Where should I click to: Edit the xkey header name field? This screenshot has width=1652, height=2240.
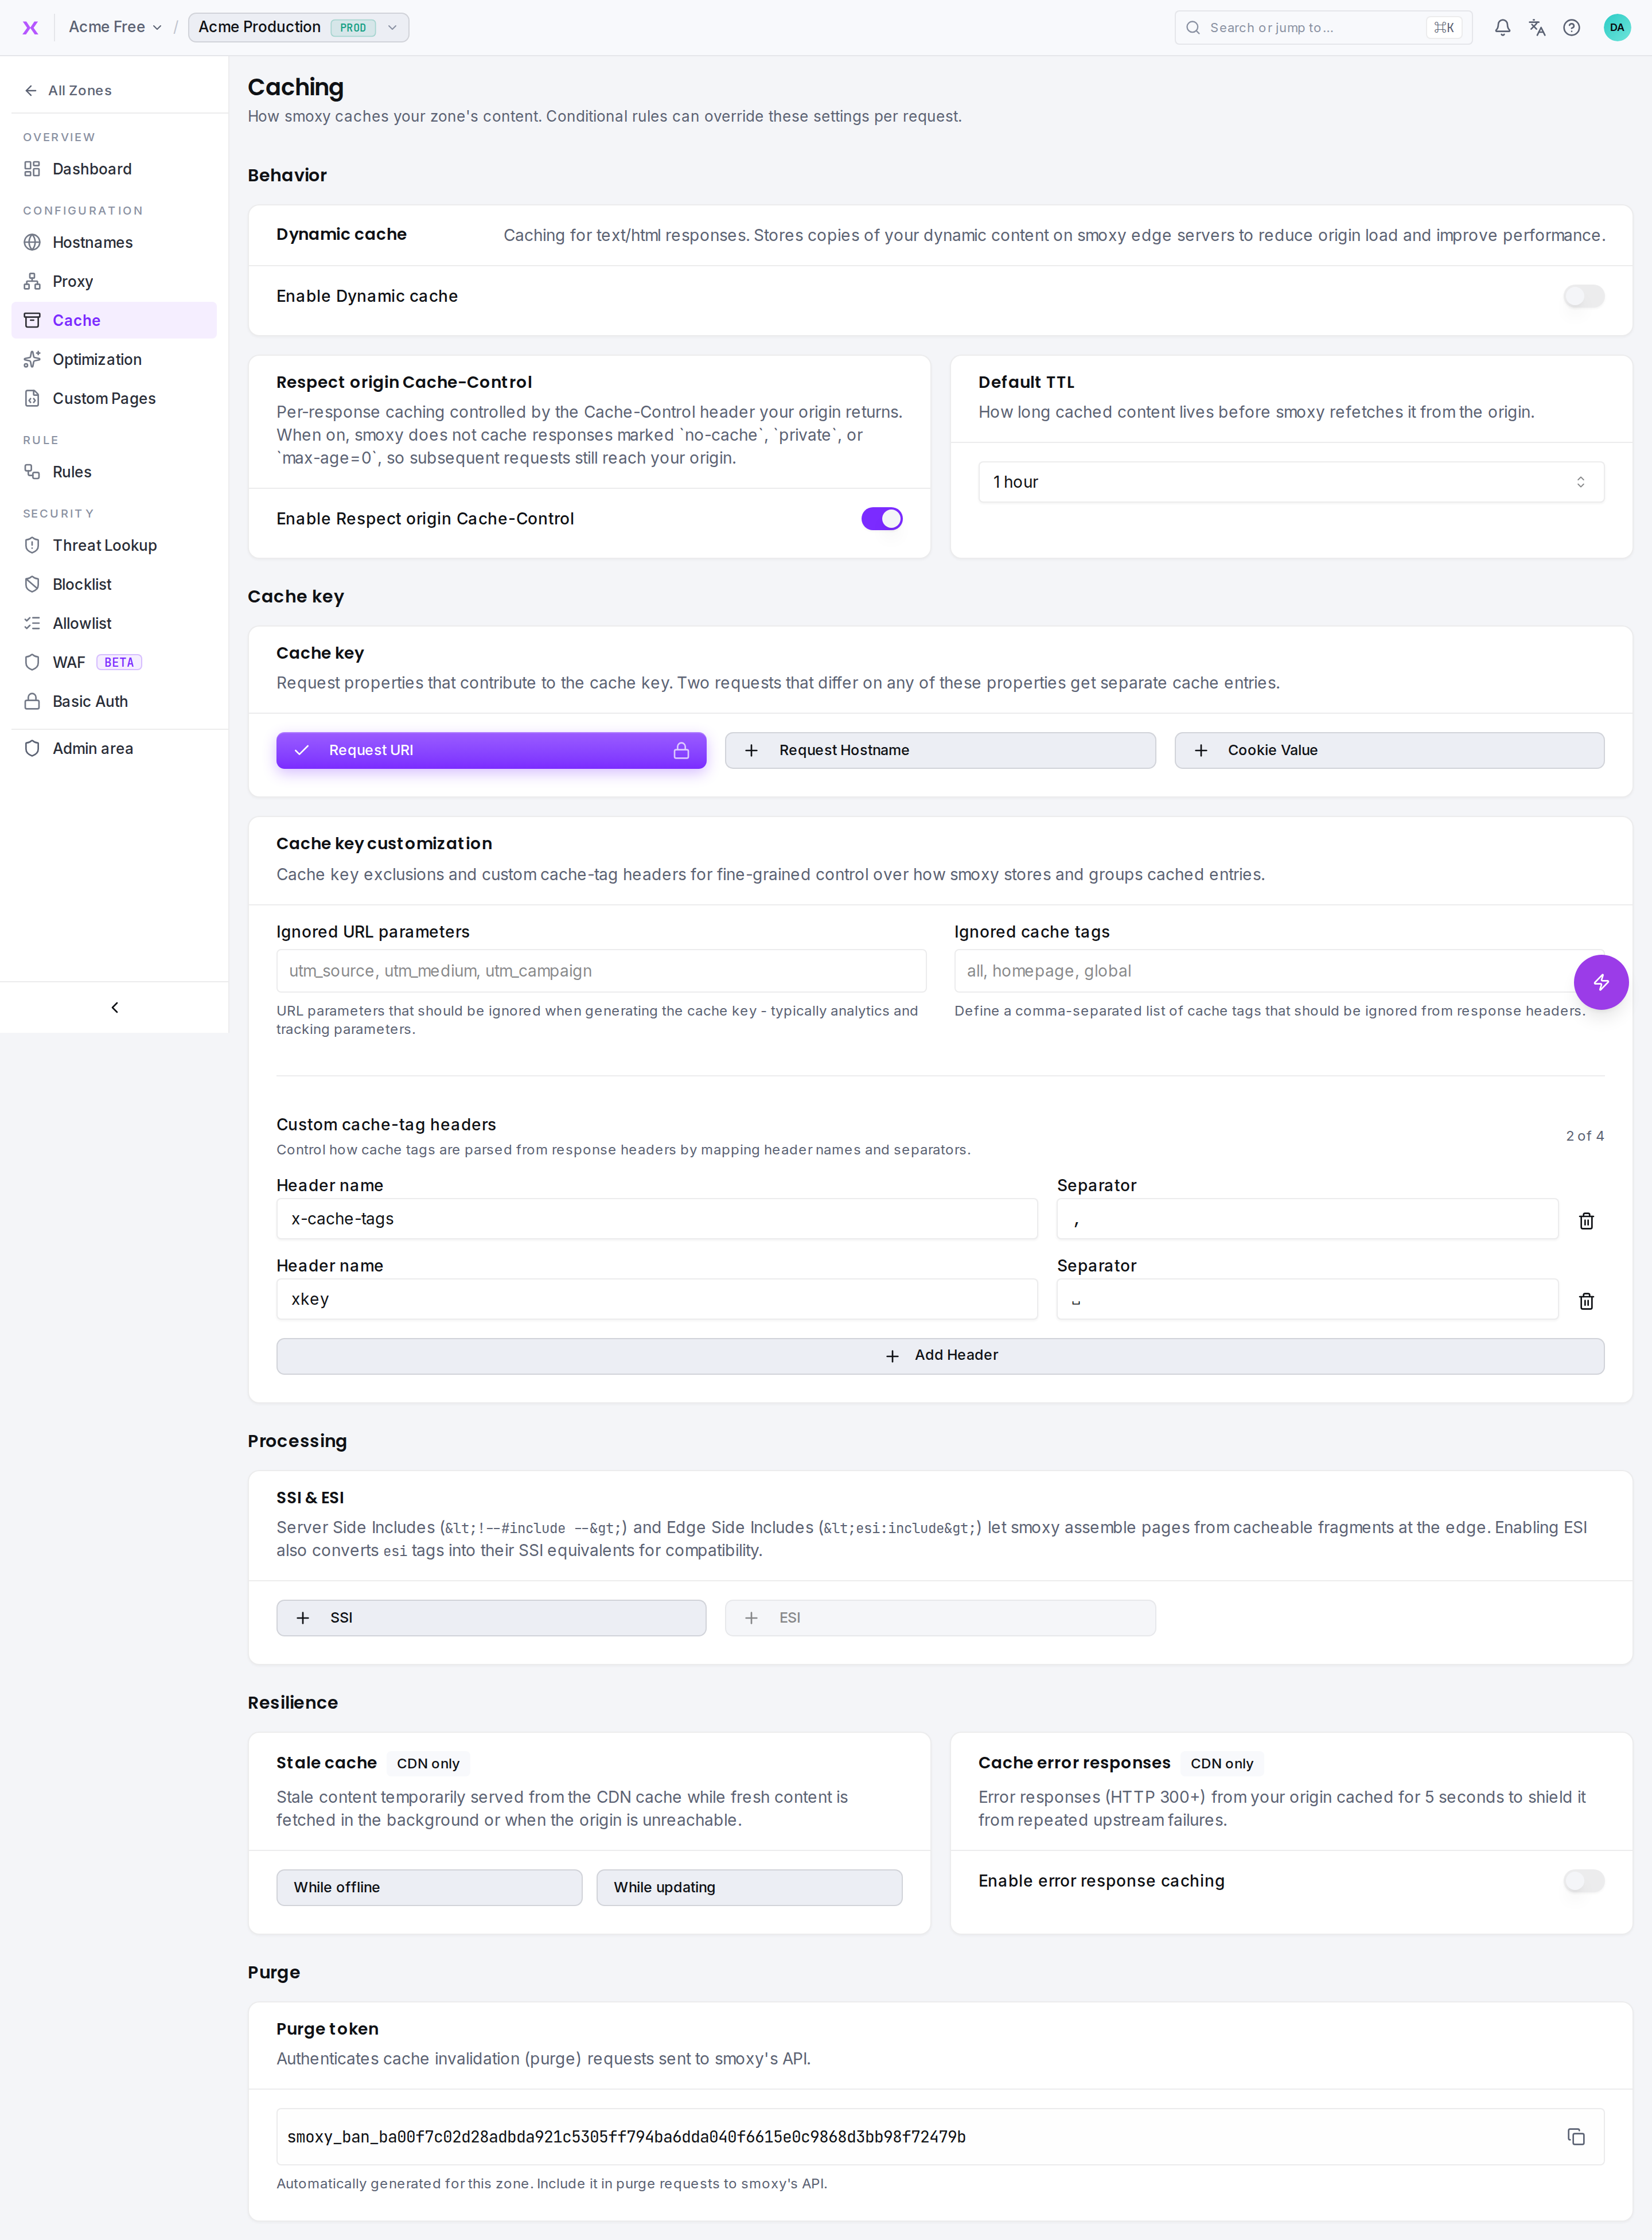tap(657, 1298)
